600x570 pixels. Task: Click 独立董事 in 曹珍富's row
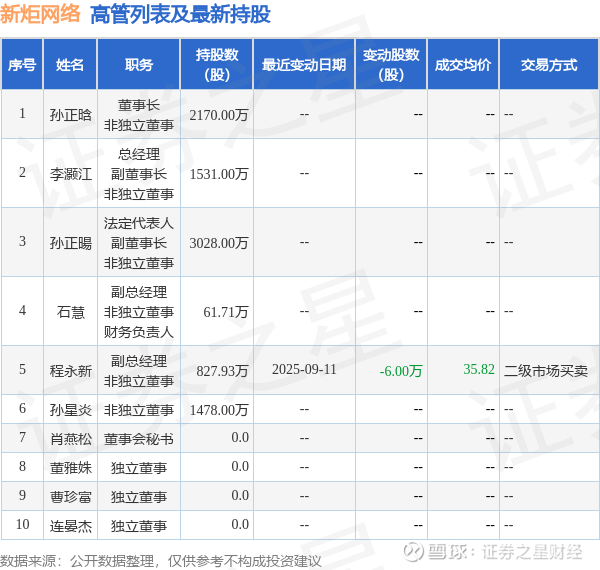[x=139, y=497]
